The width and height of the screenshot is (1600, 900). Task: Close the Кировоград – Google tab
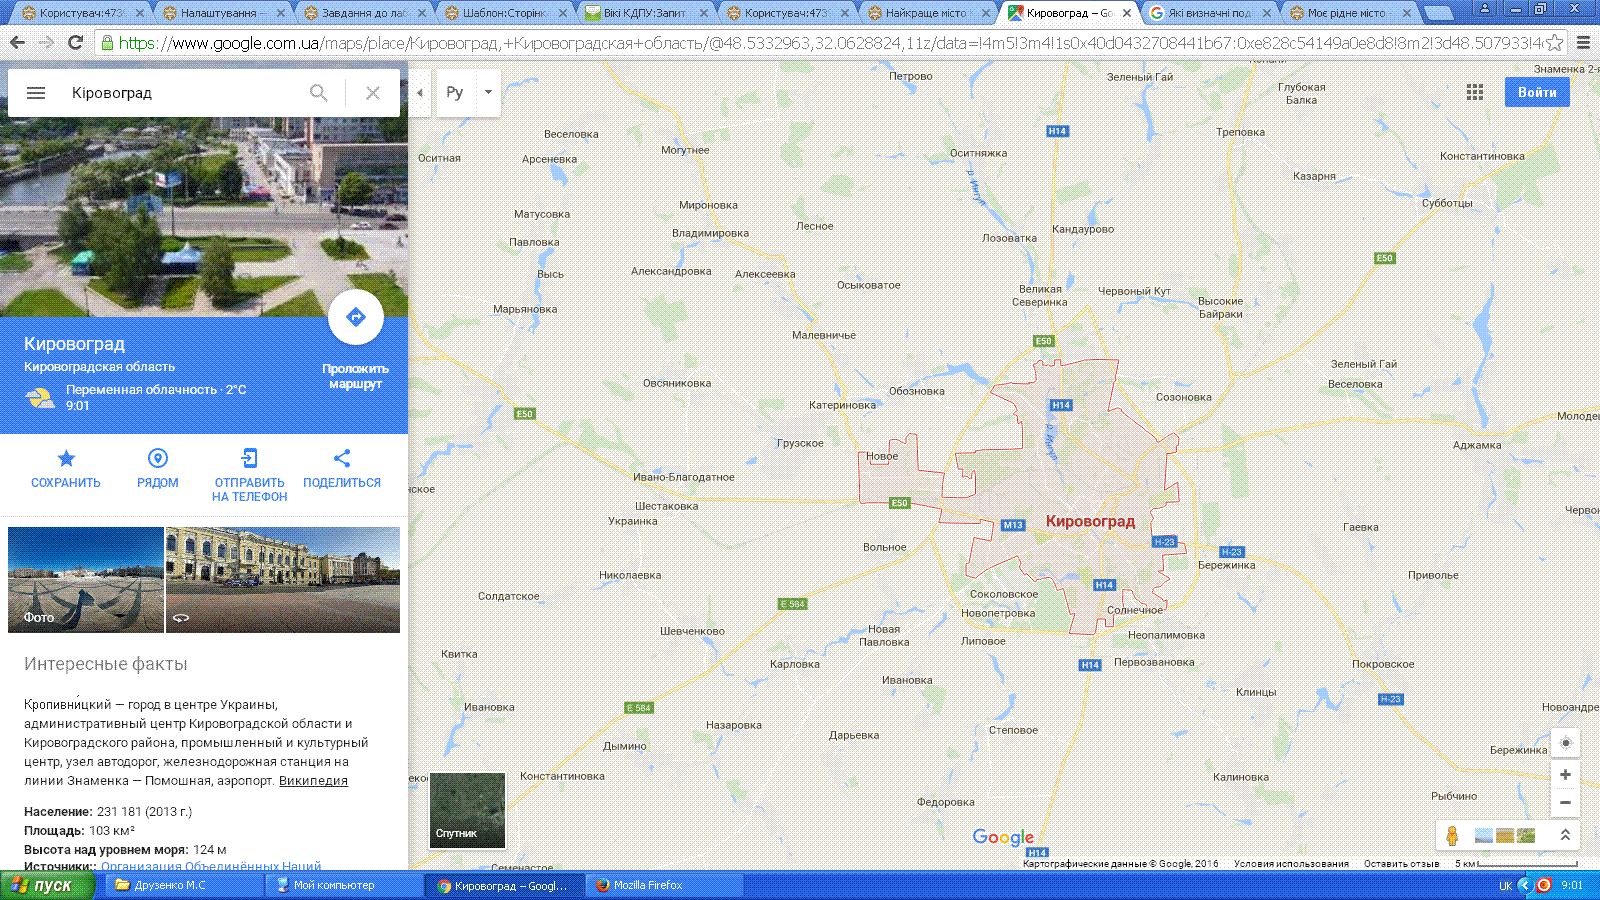[x=1127, y=13]
